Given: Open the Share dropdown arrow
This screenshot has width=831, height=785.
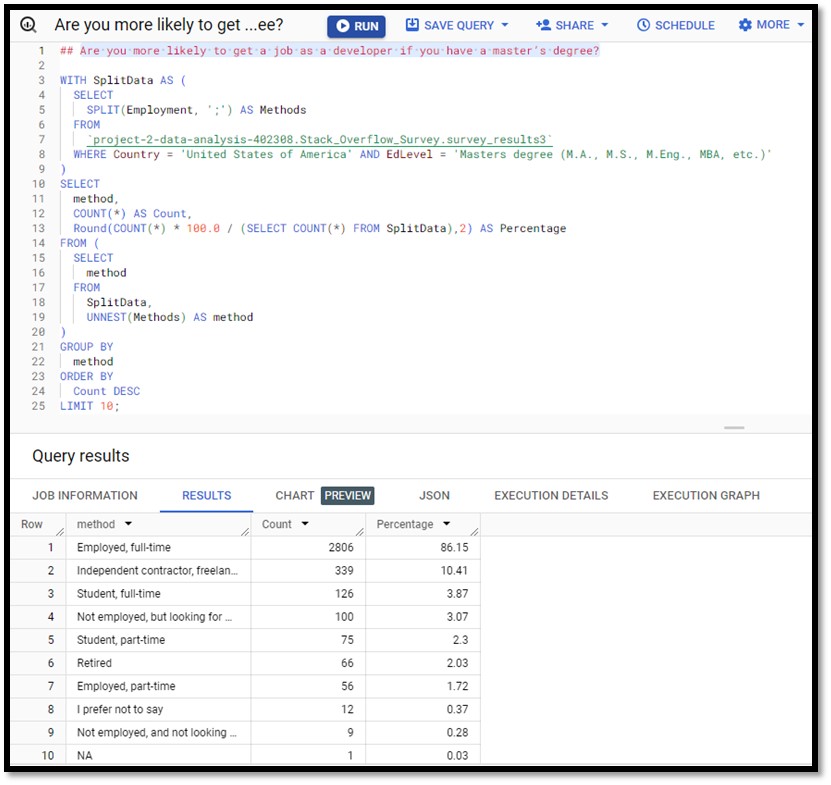Looking at the screenshot, I should 603,25.
